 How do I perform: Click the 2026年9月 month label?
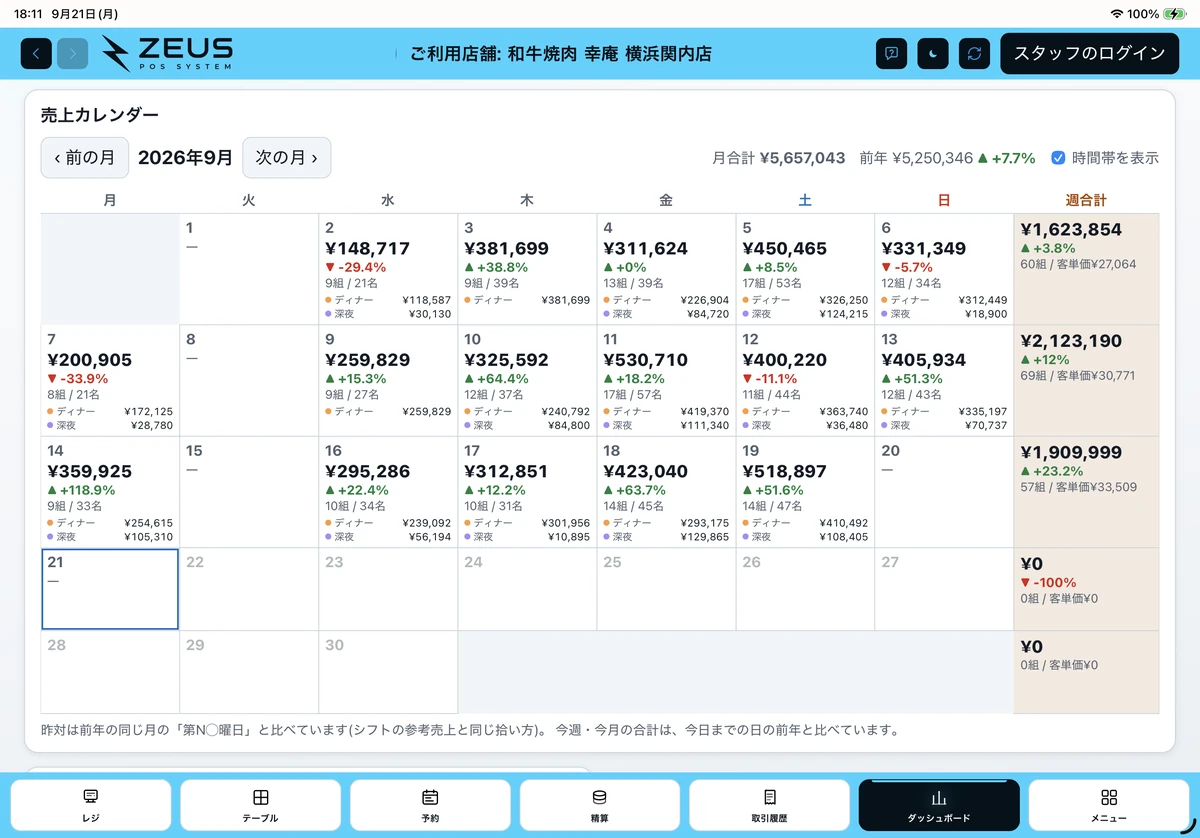click(185, 157)
